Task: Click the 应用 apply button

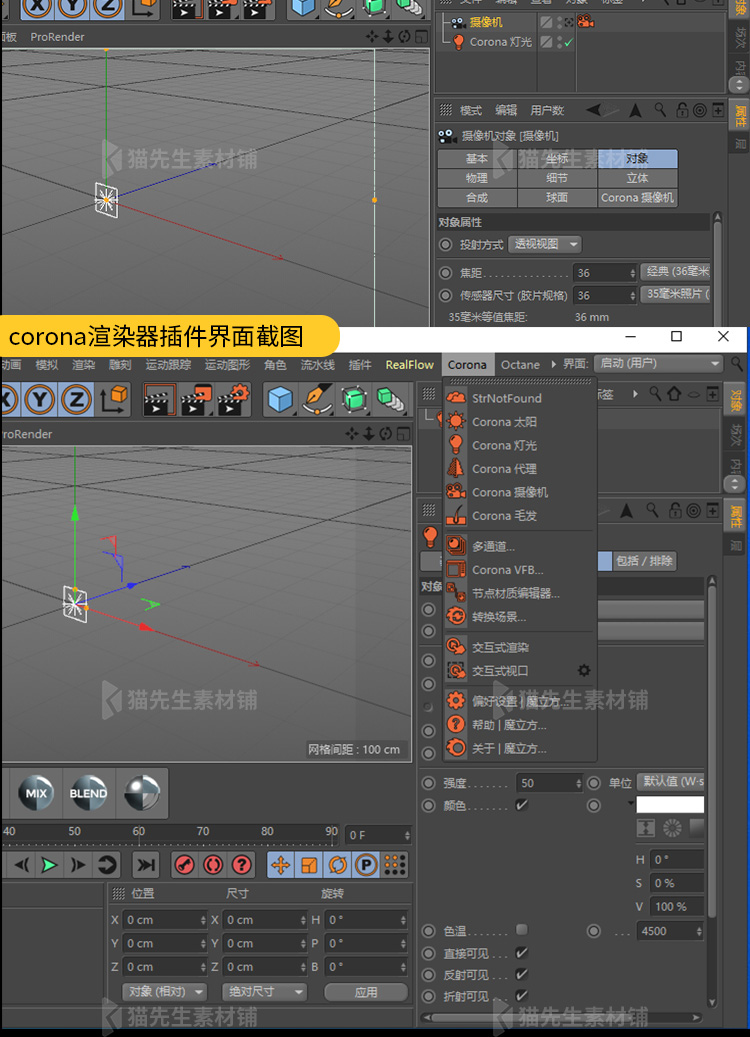Action: [x=366, y=992]
